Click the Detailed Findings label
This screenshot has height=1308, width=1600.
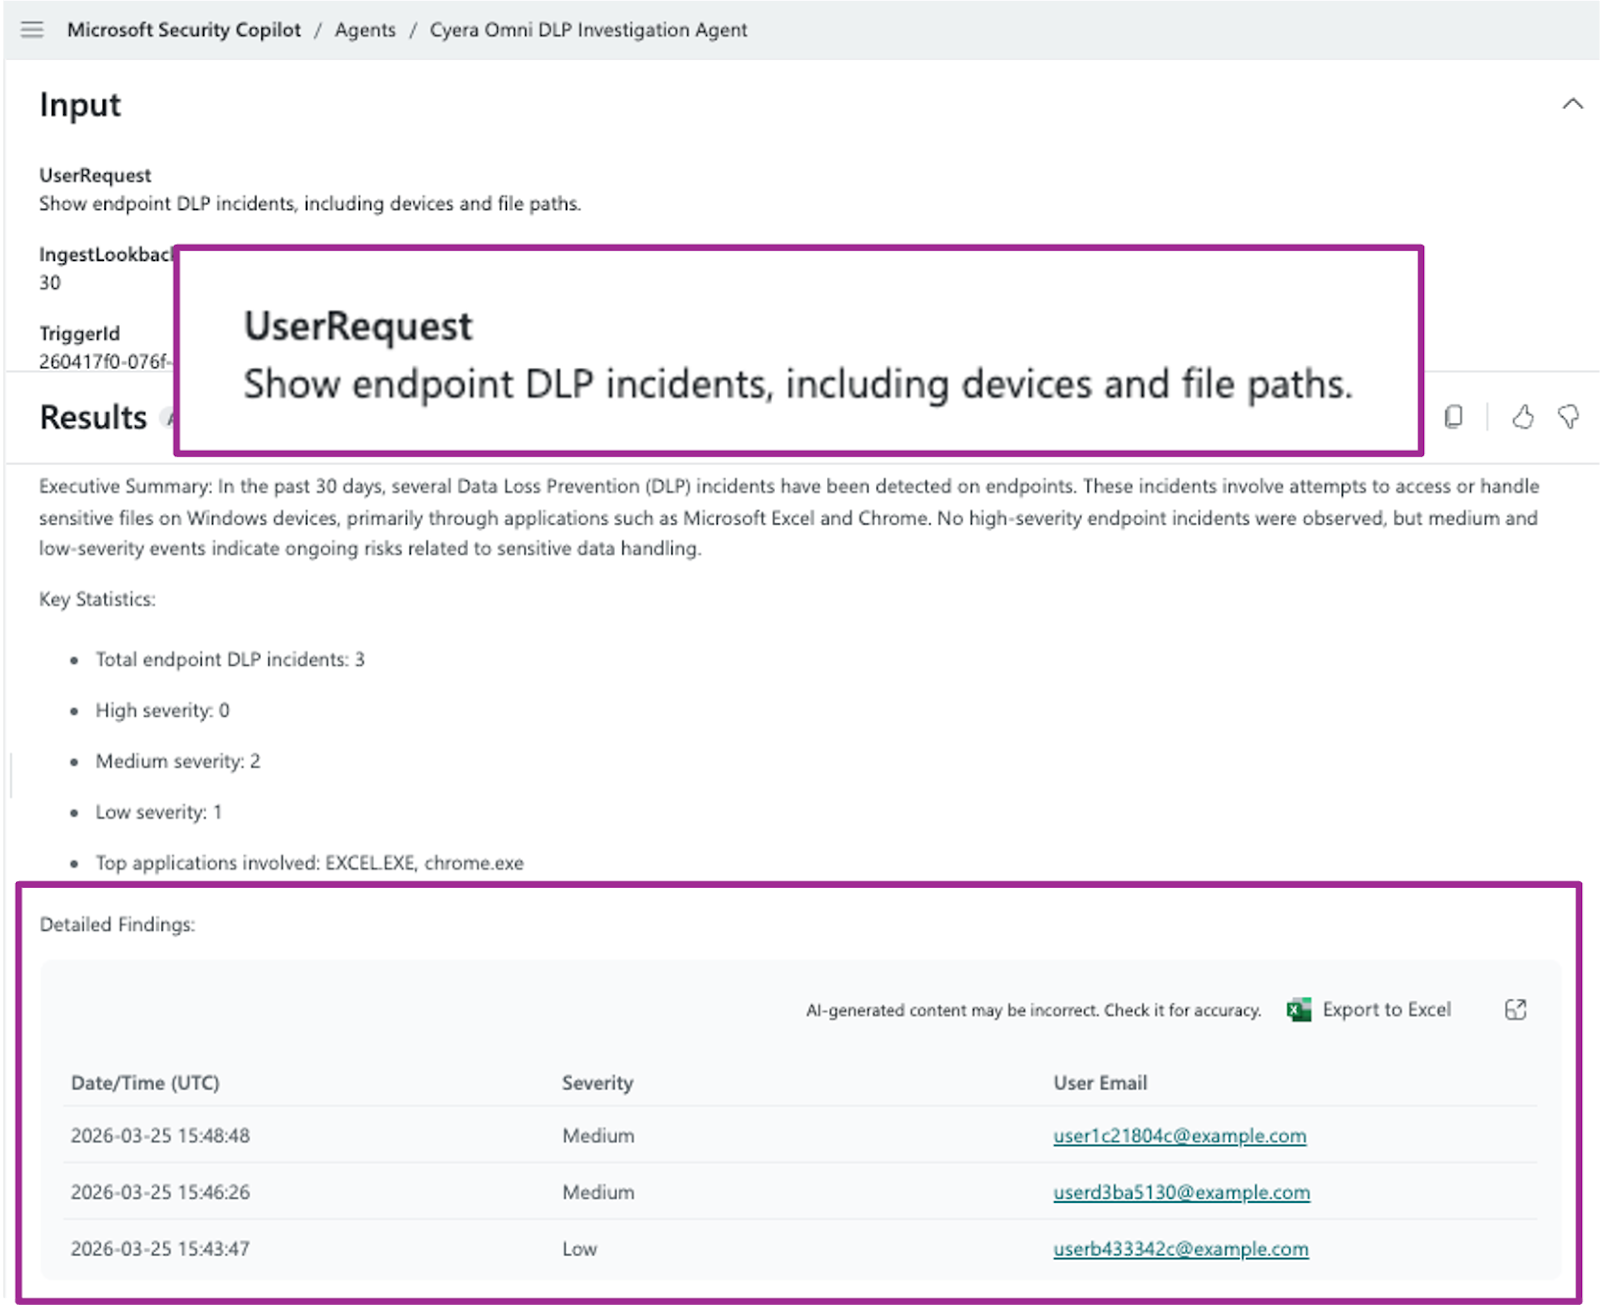point(117,925)
